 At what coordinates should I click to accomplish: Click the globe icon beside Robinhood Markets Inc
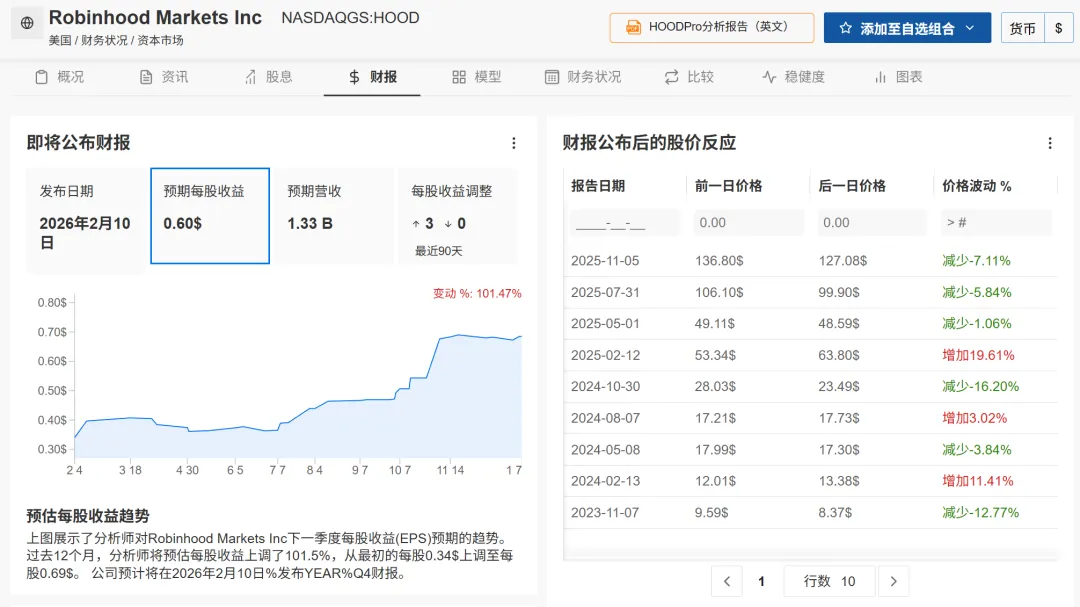(27, 23)
